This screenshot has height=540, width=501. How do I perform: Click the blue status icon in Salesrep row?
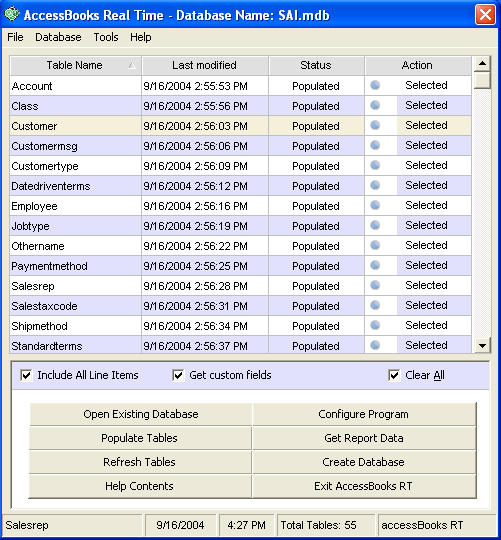[375, 285]
